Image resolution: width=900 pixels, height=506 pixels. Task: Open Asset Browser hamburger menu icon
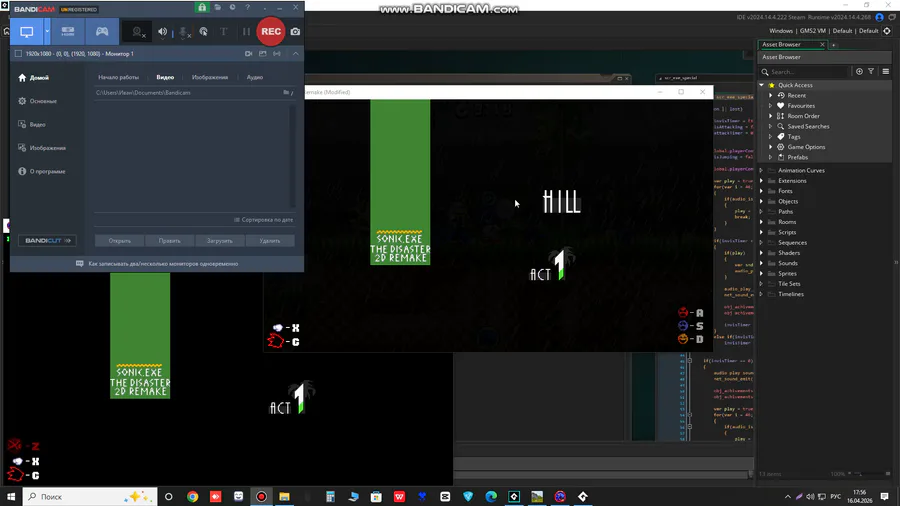pyautogui.click(x=886, y=72)
